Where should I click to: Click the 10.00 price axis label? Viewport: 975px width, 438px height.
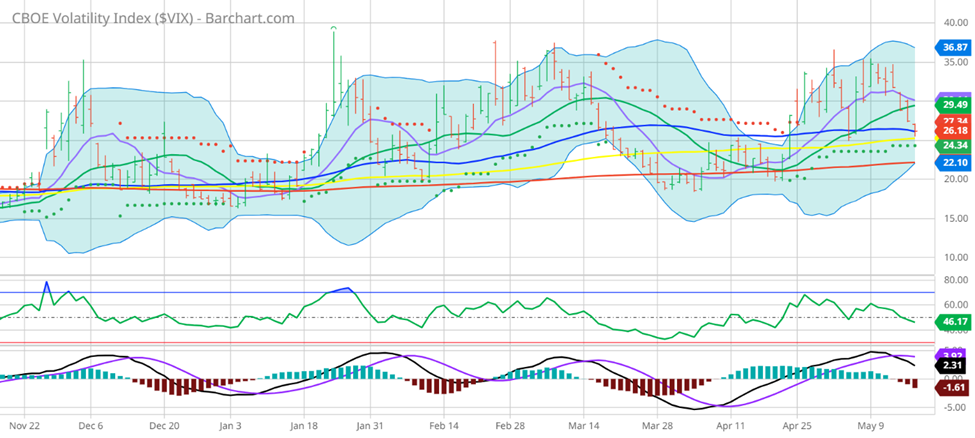(954, 258)
